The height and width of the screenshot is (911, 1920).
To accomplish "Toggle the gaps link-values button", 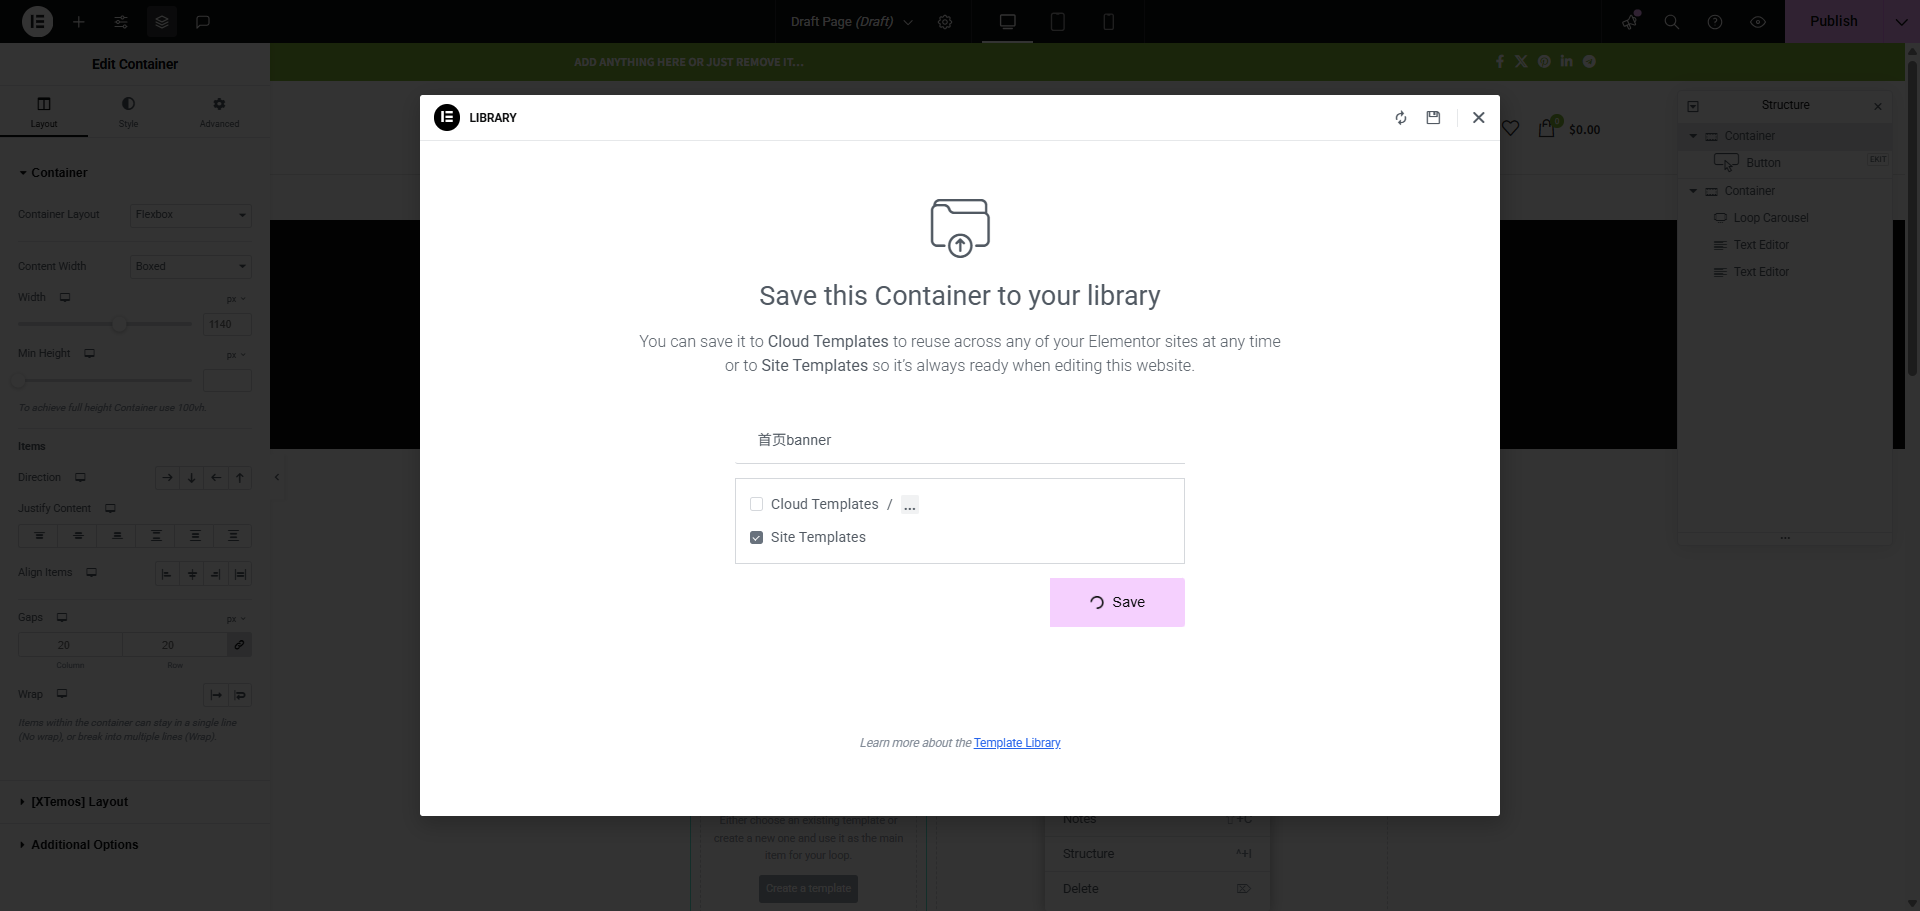I will point(239,645).
